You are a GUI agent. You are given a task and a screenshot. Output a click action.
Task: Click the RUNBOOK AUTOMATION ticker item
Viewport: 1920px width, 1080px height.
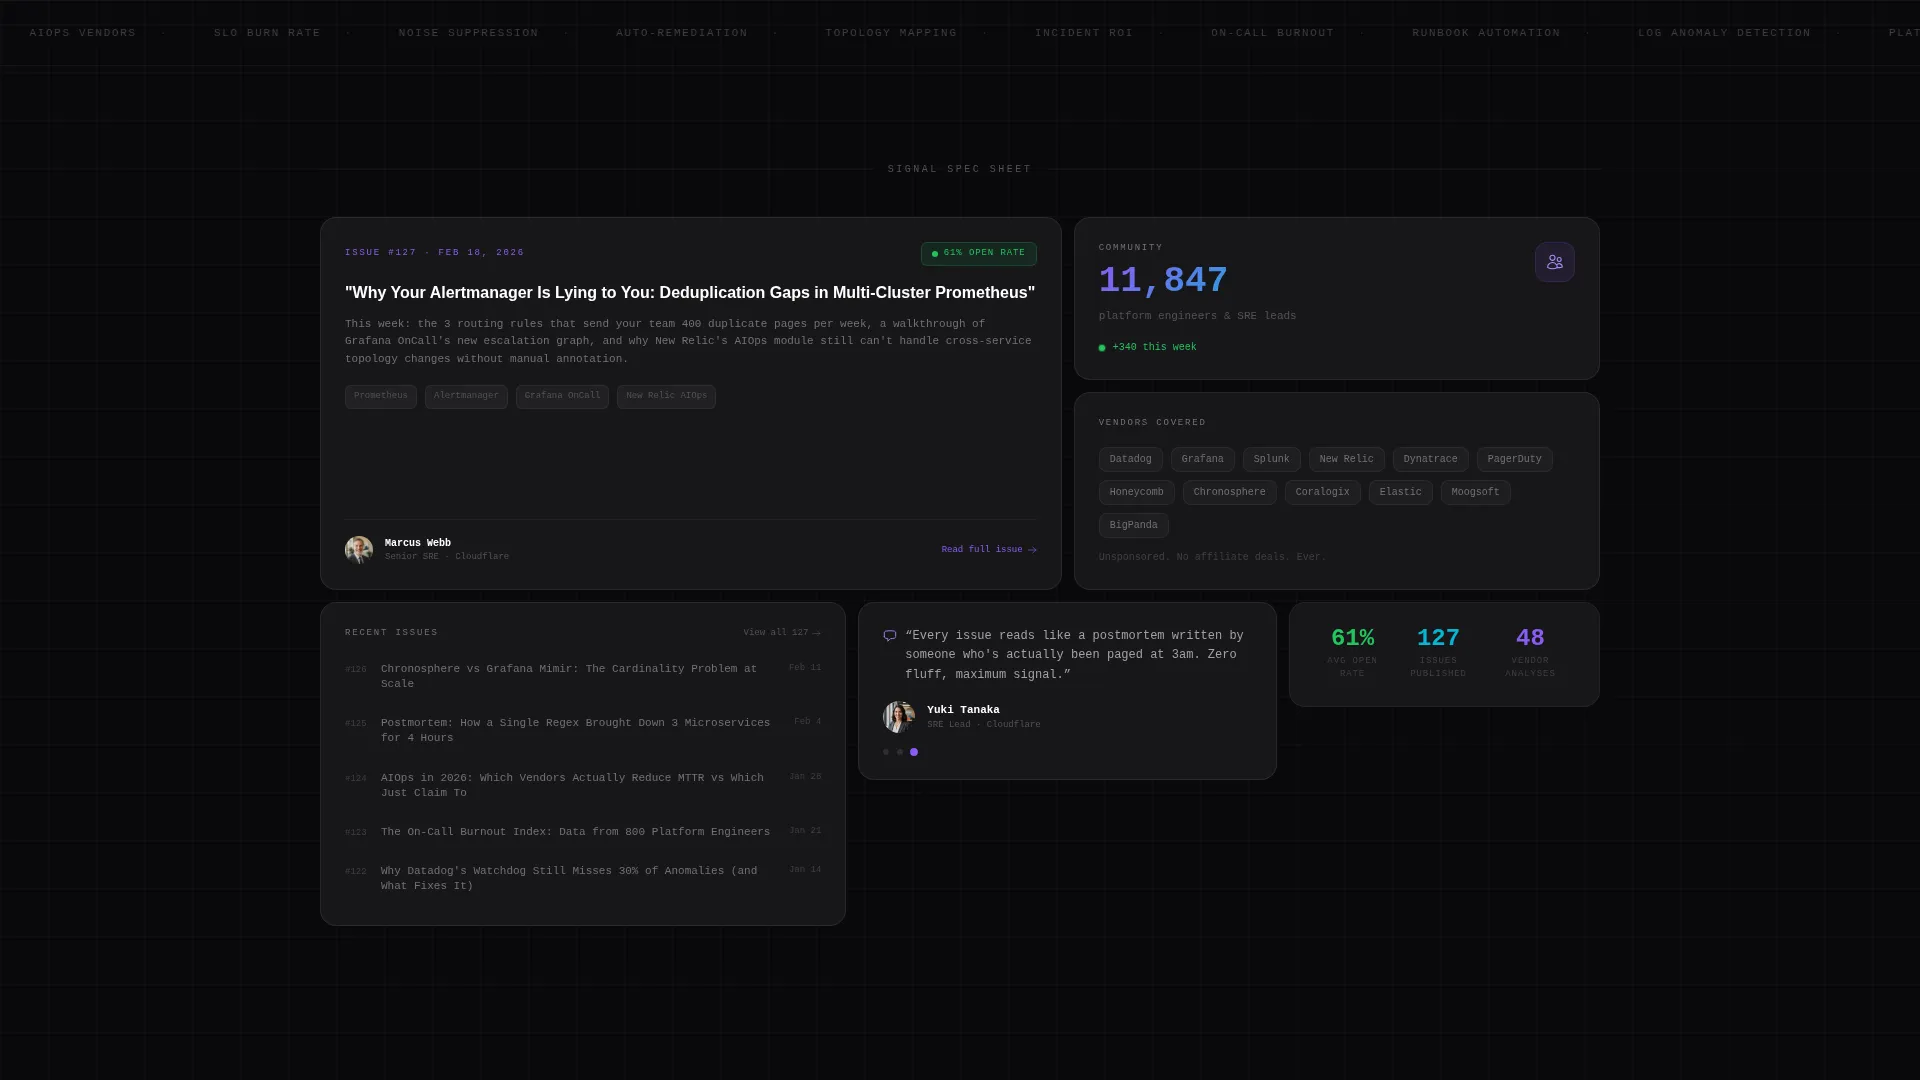click(1486, 33)
